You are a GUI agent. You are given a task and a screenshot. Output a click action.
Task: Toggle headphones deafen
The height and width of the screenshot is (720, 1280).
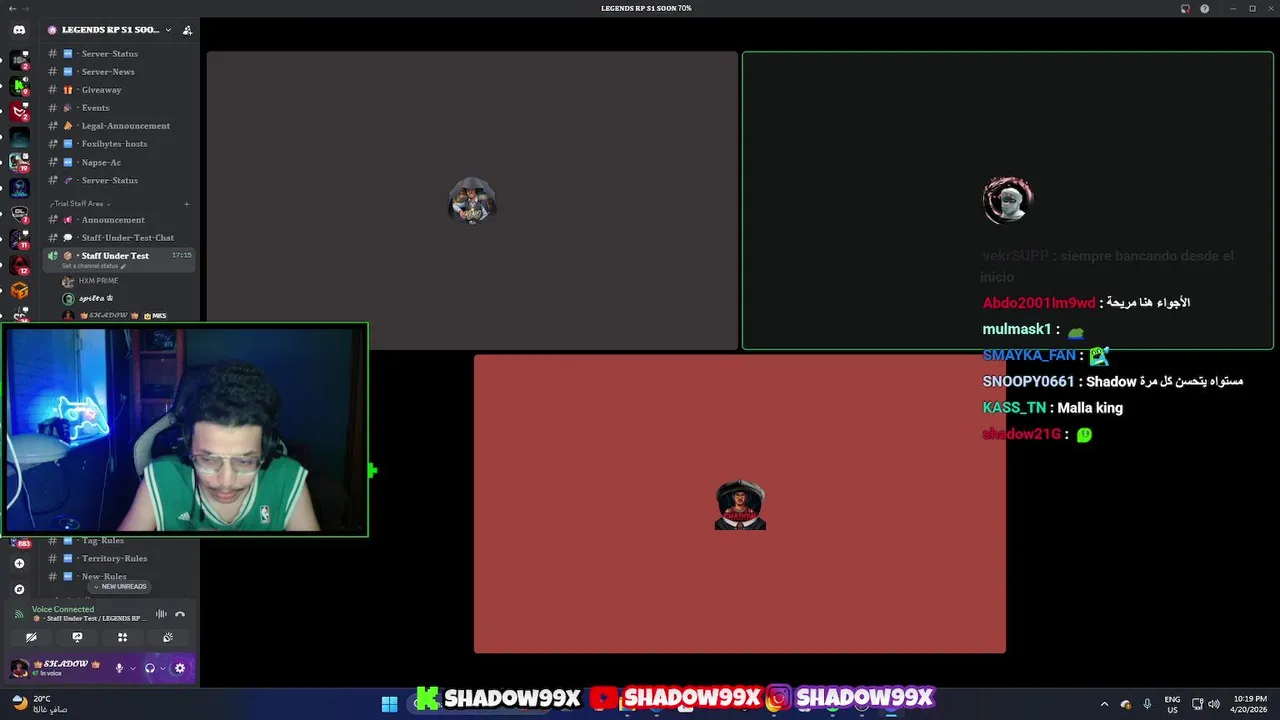149,668
